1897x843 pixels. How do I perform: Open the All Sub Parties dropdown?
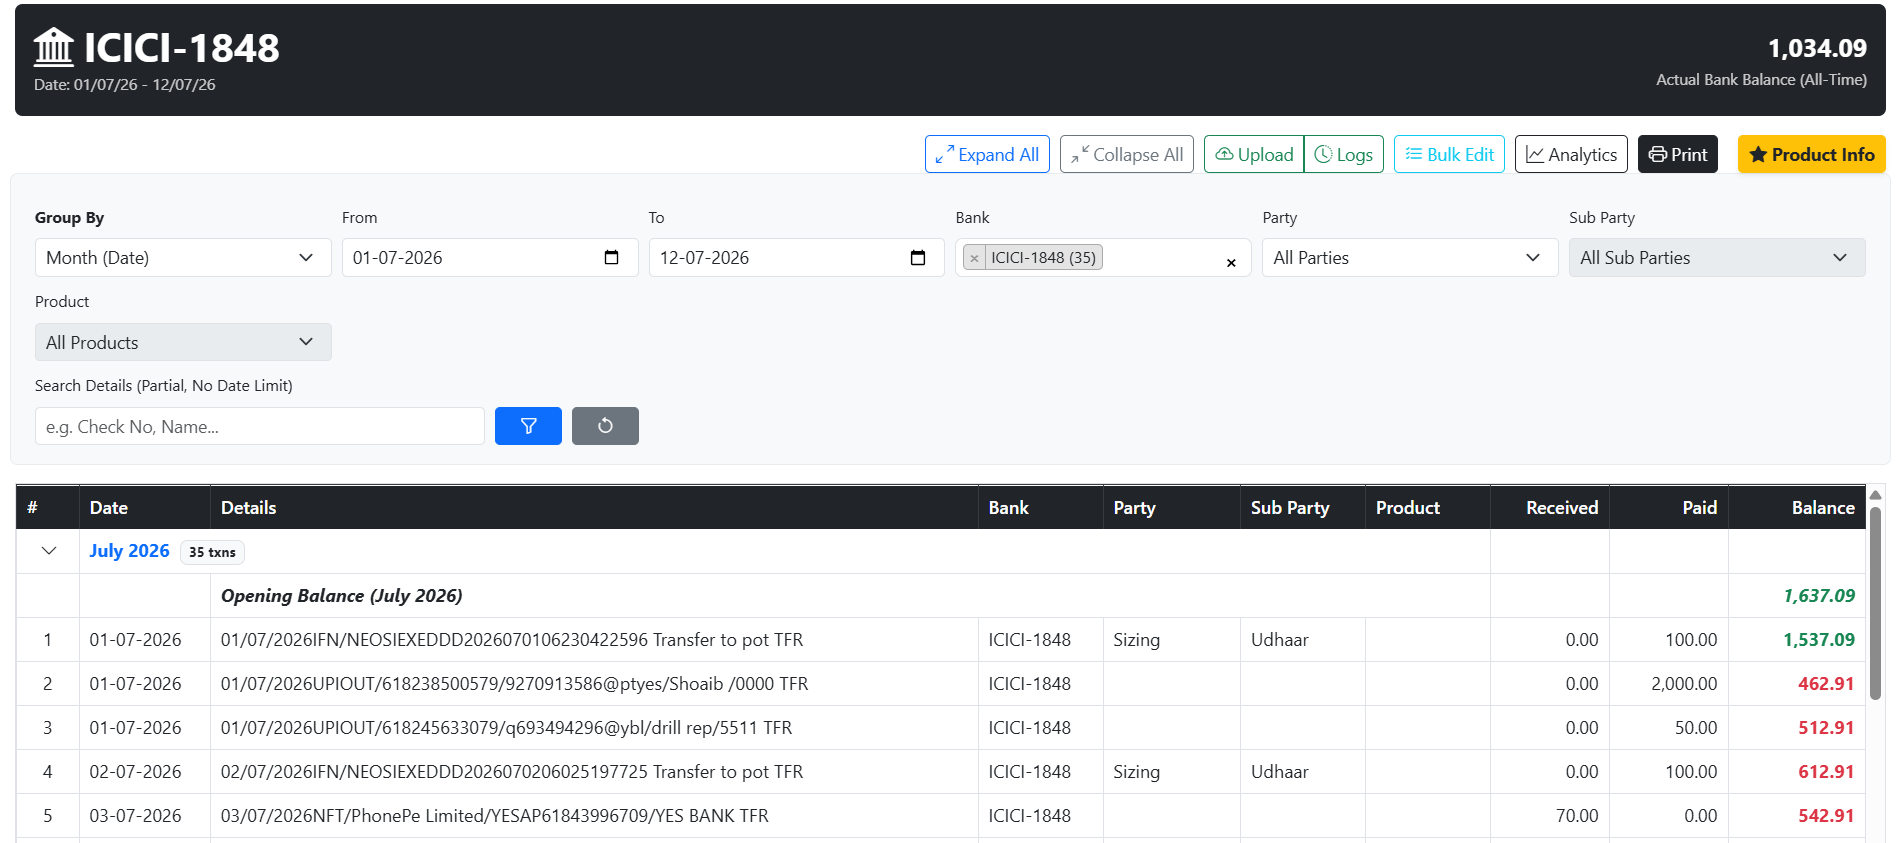point(1717,258)
